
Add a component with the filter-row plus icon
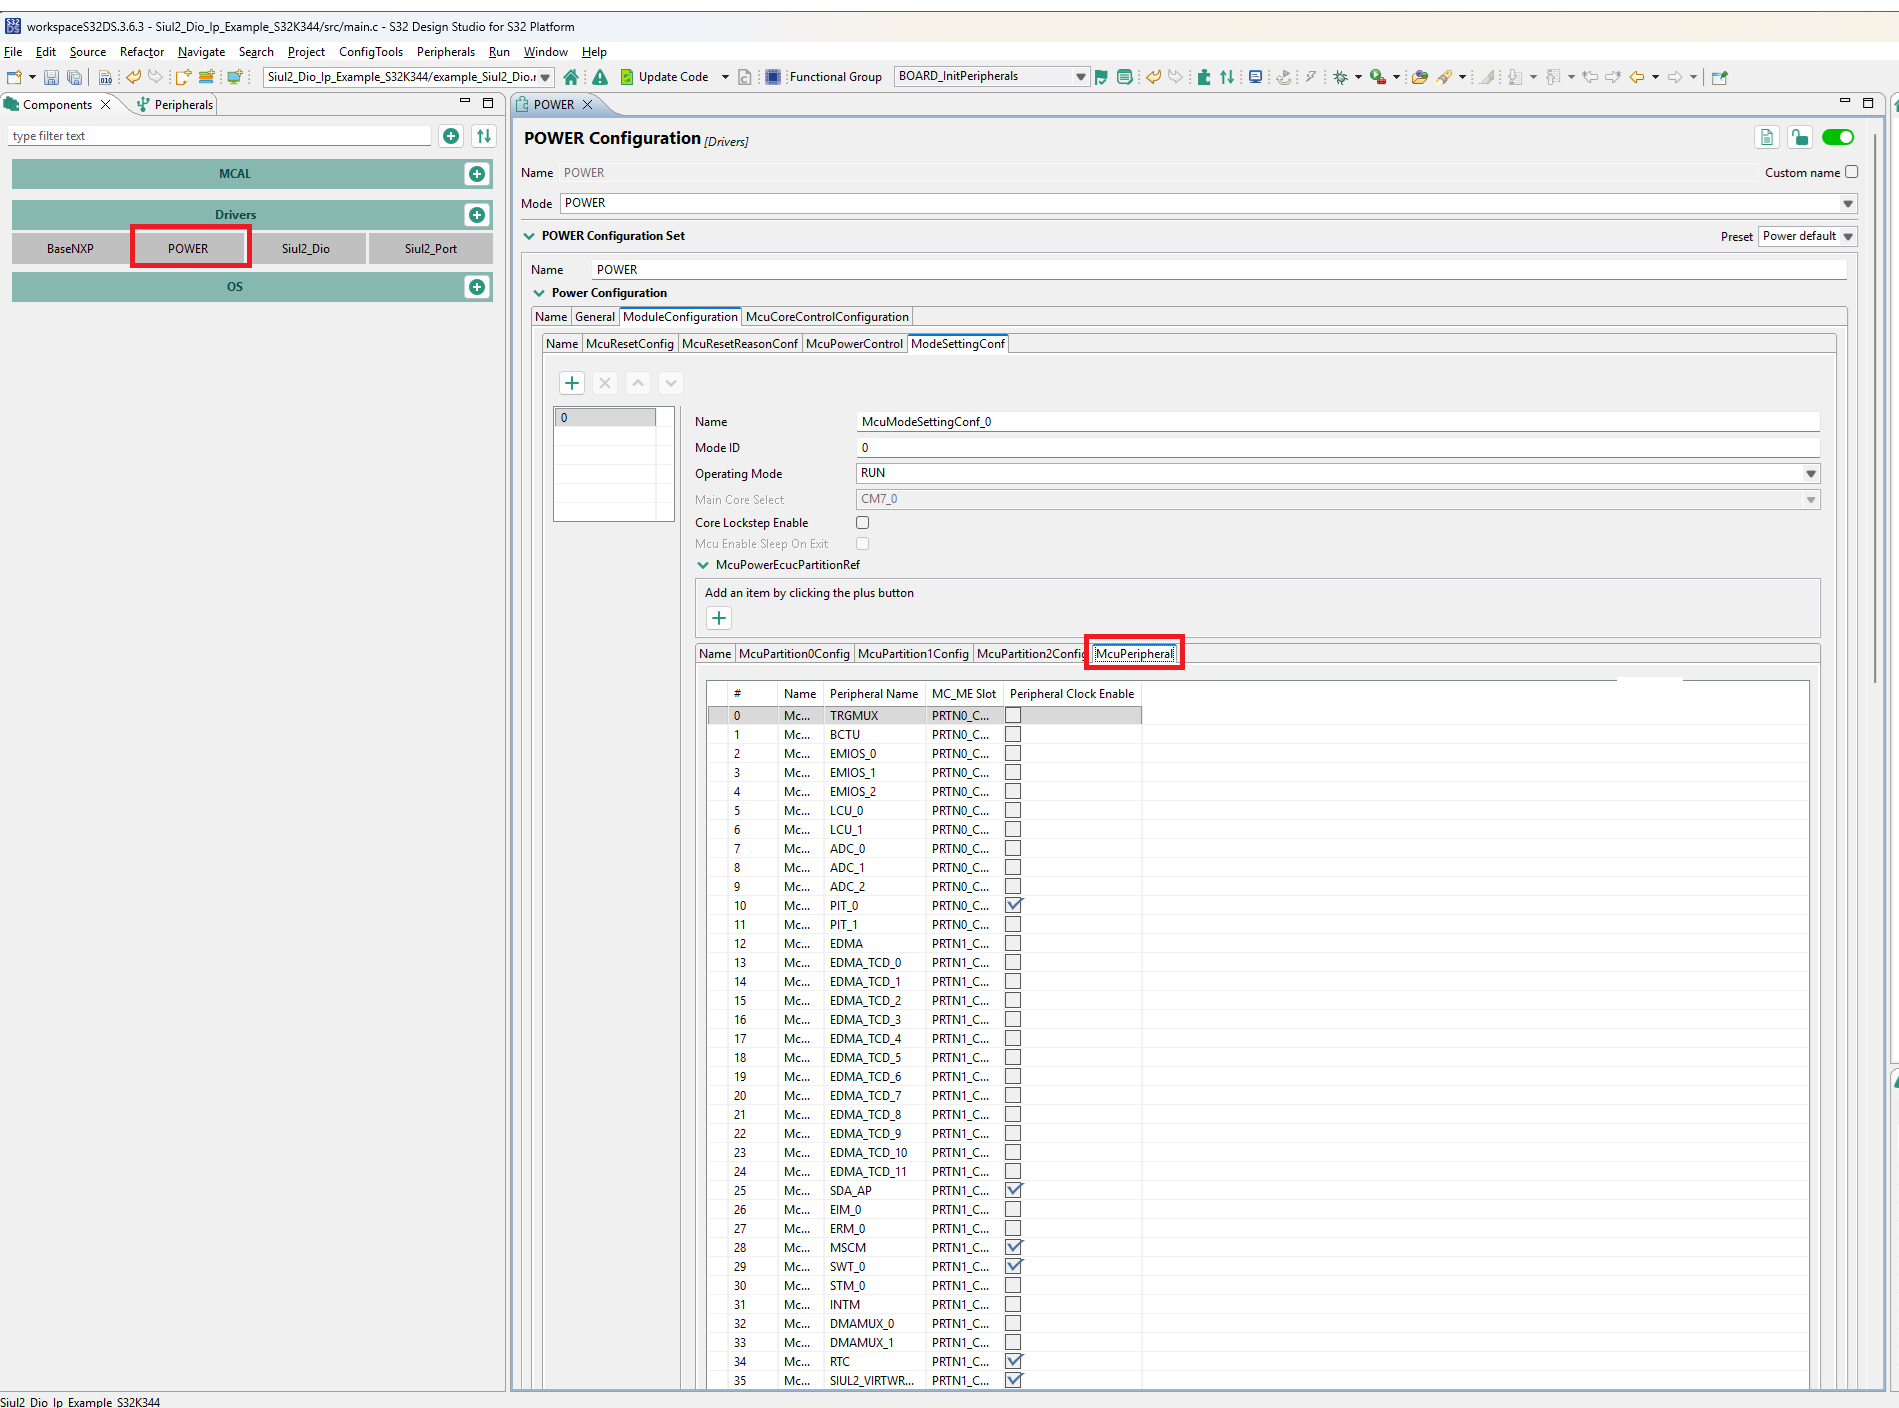click(452, 136)
